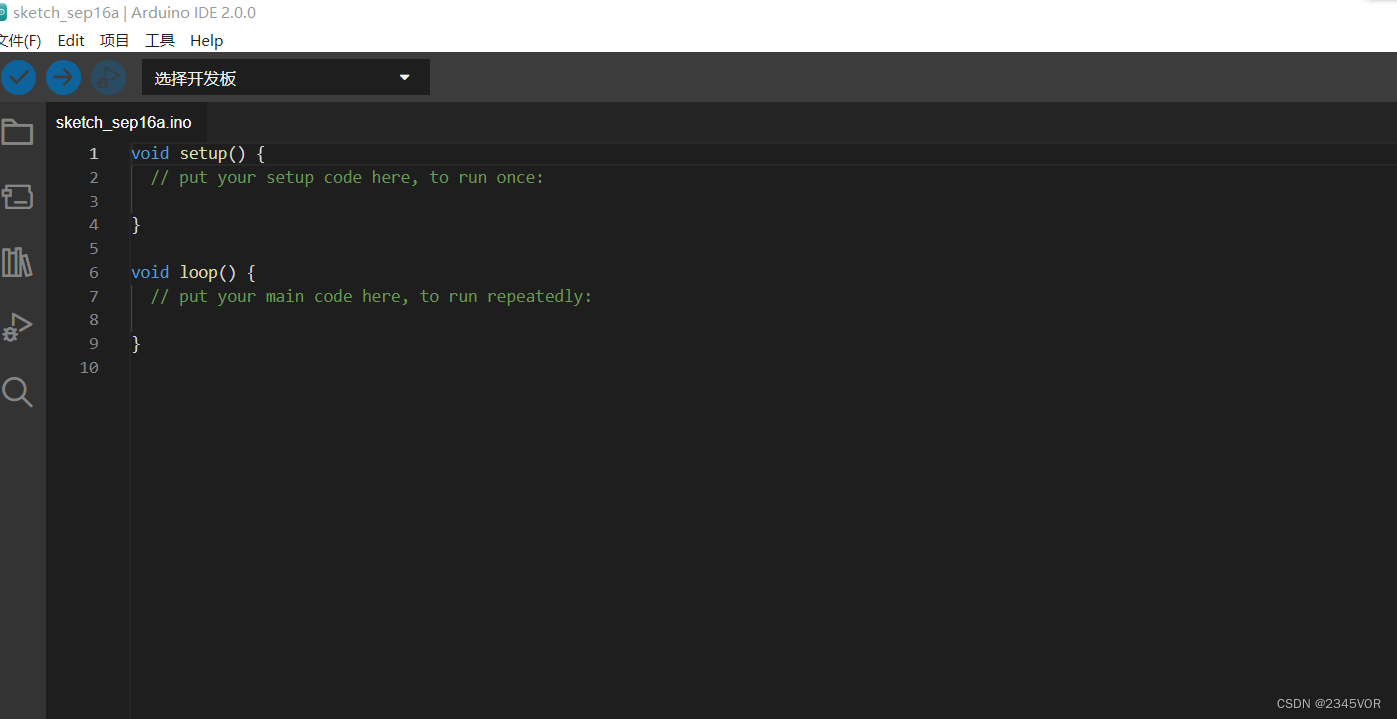Place cursor on empty line 3
The width and height of the screenshot is (1397, 719).
point(763,201)
